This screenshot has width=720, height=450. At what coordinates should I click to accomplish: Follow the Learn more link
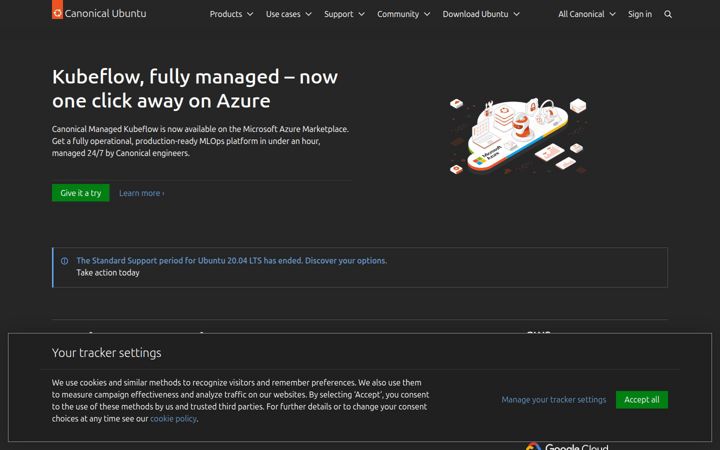pos(141,193)
